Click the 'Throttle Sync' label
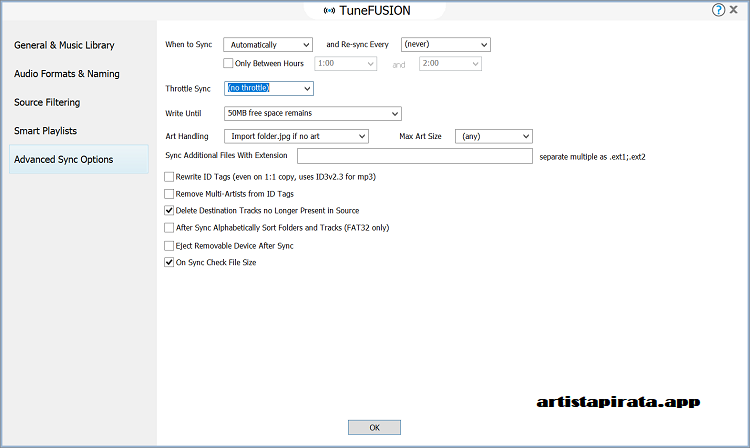The height and width of the screenshot is (448, 750). [188, 88]
